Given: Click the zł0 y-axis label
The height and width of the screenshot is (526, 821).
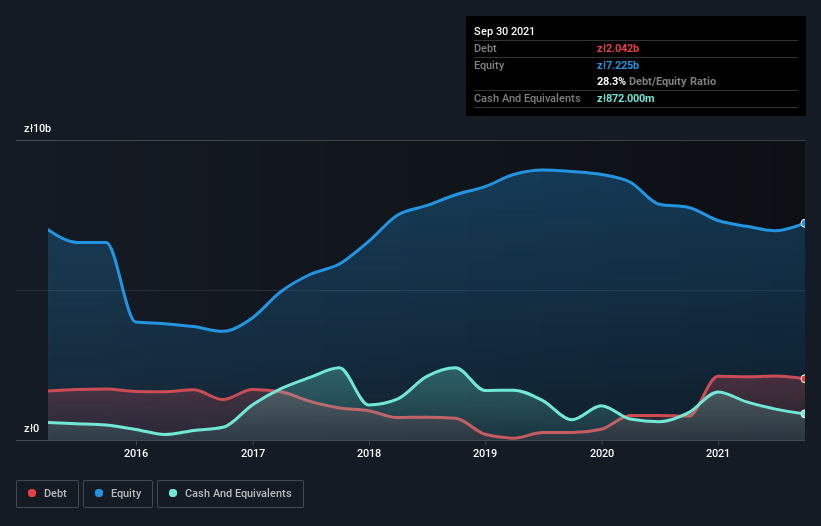Looking at the screenshot, I should point(31,429).
